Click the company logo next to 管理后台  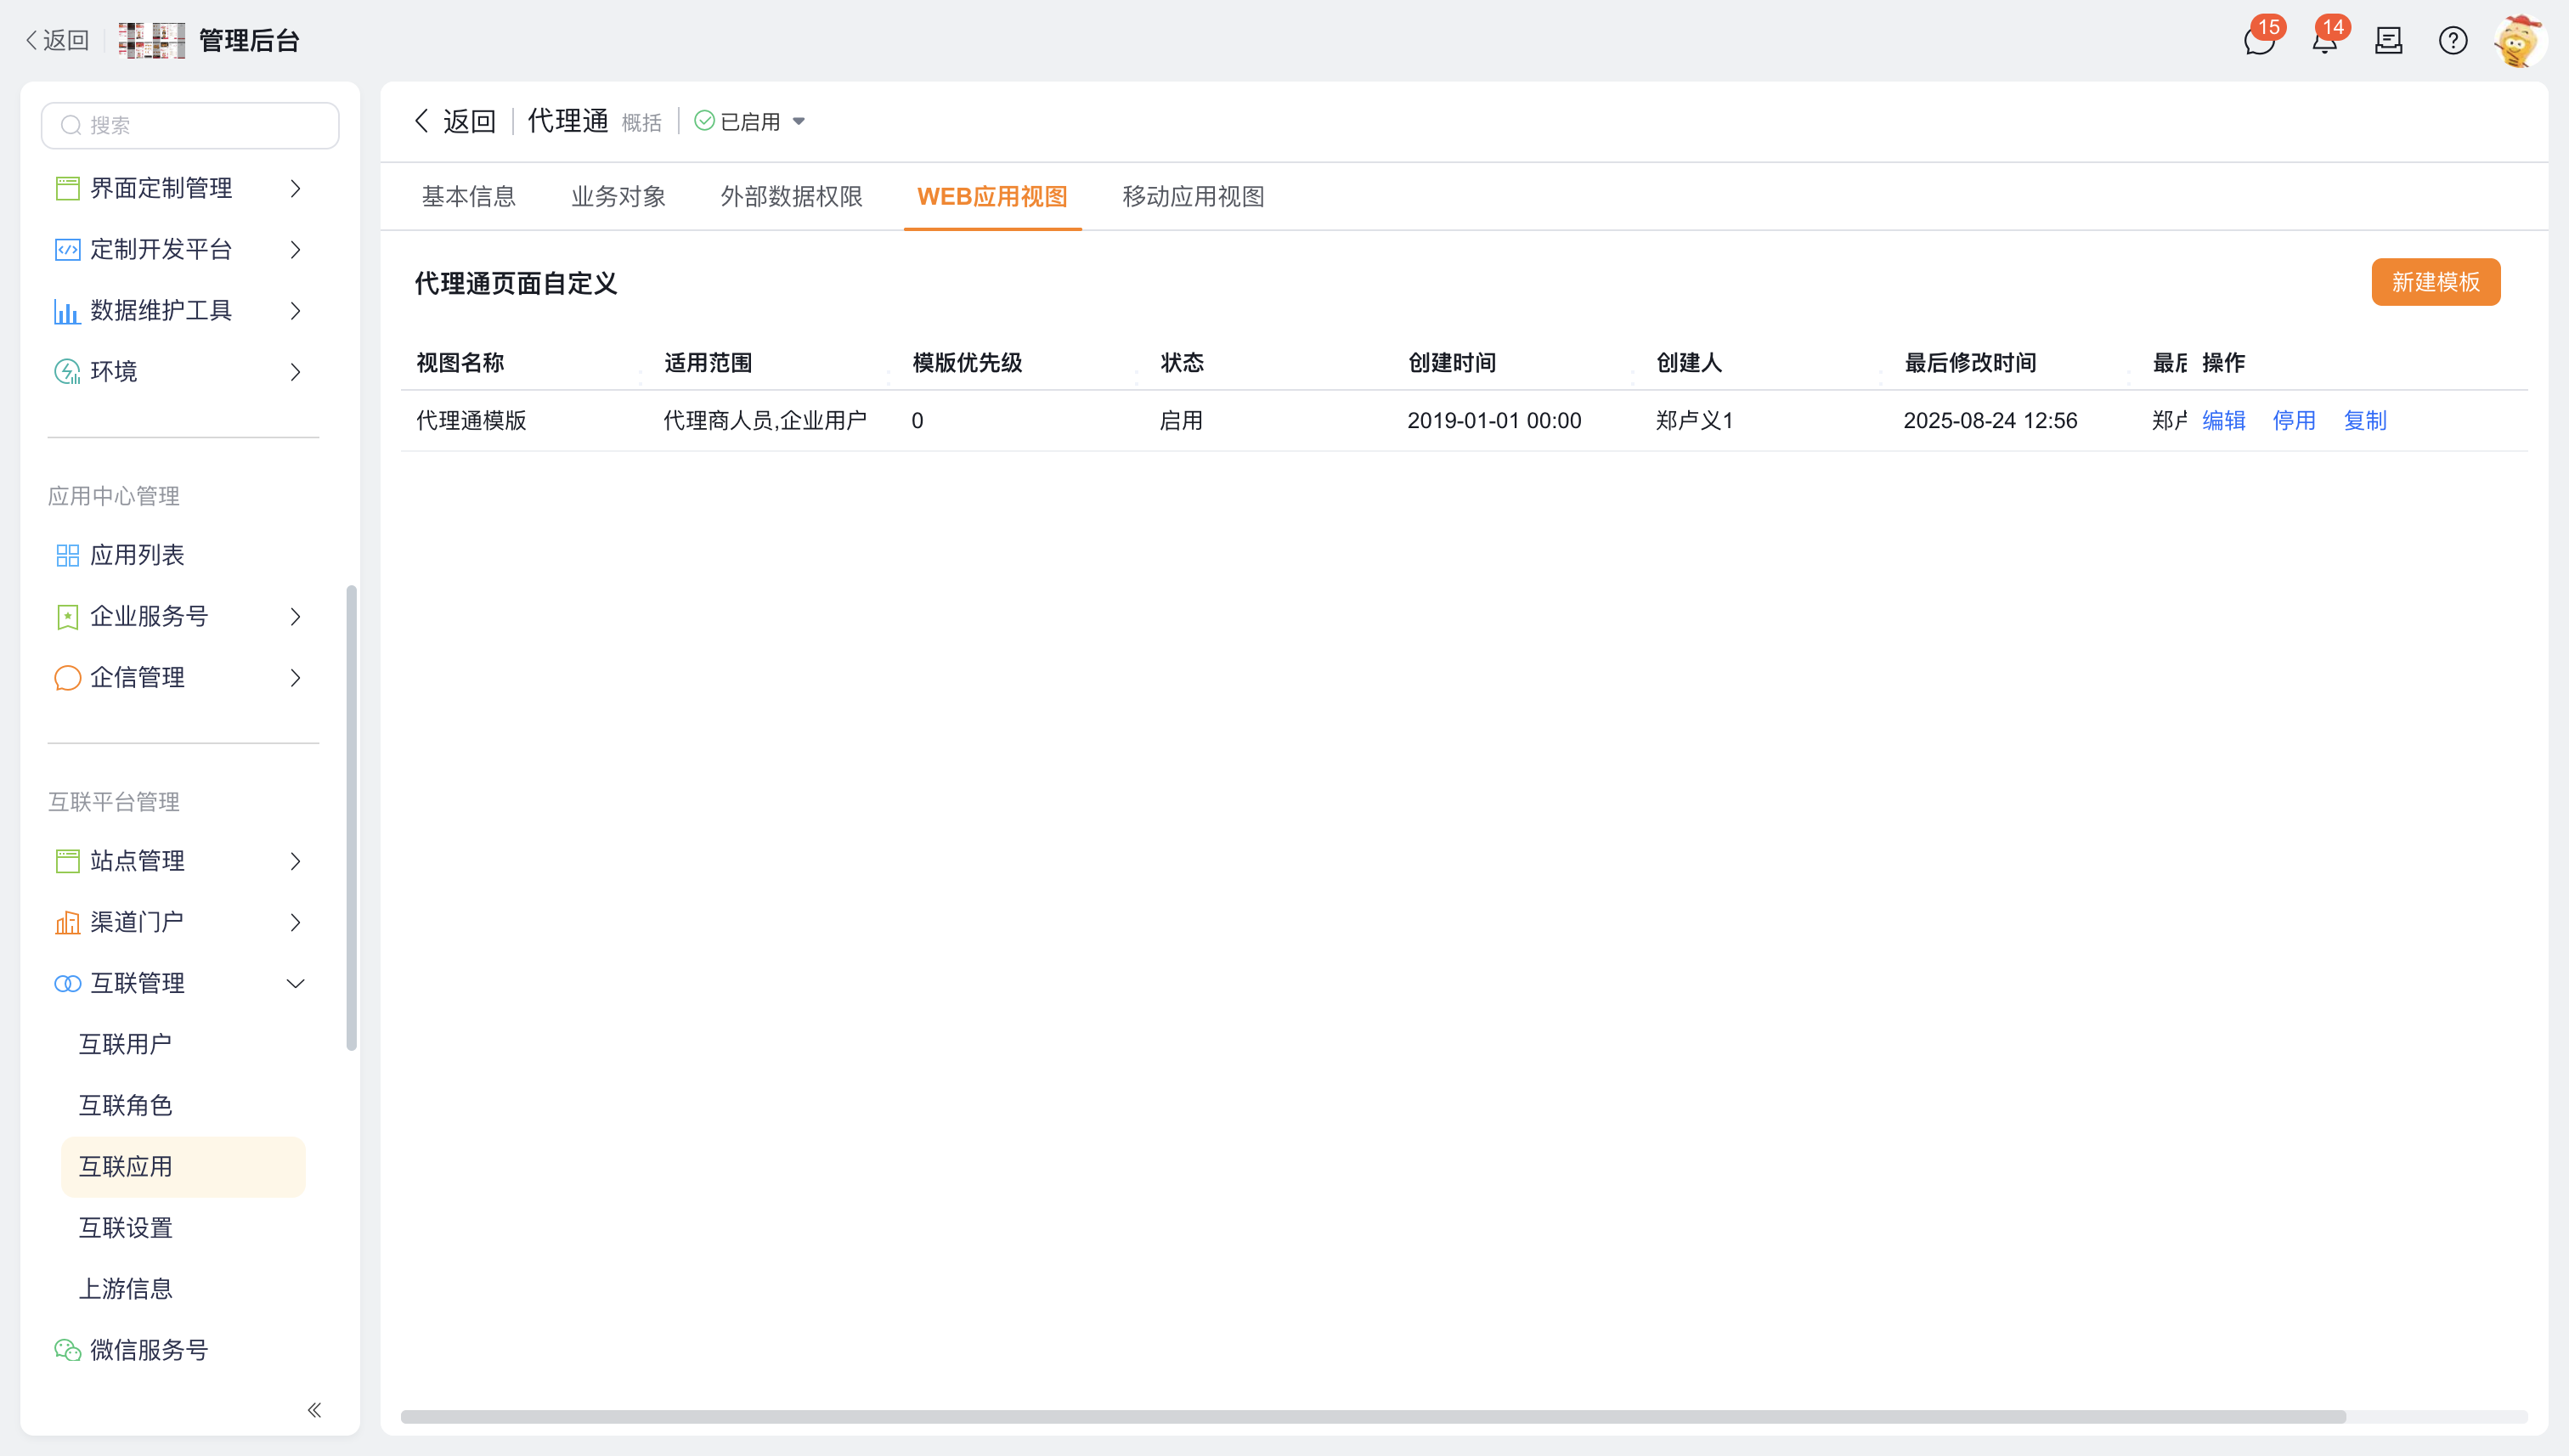[151, 41]
